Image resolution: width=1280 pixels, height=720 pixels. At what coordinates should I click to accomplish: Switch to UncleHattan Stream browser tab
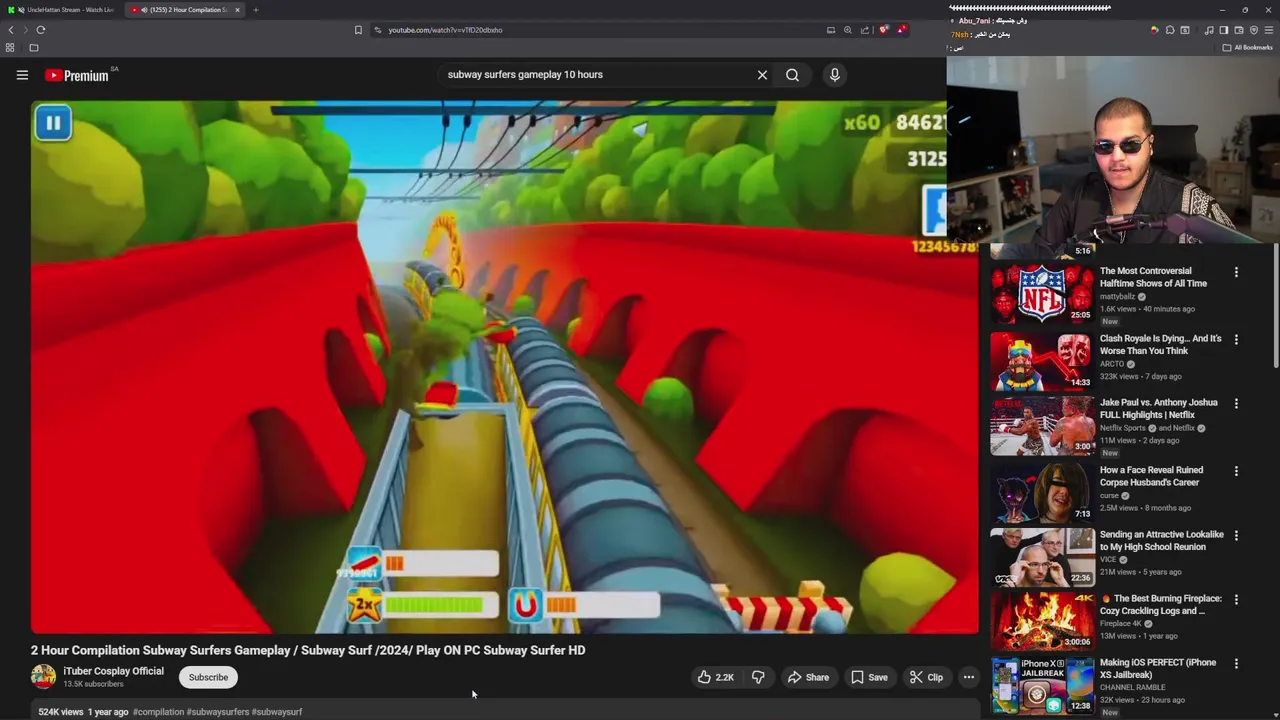(x=64, y=10)
